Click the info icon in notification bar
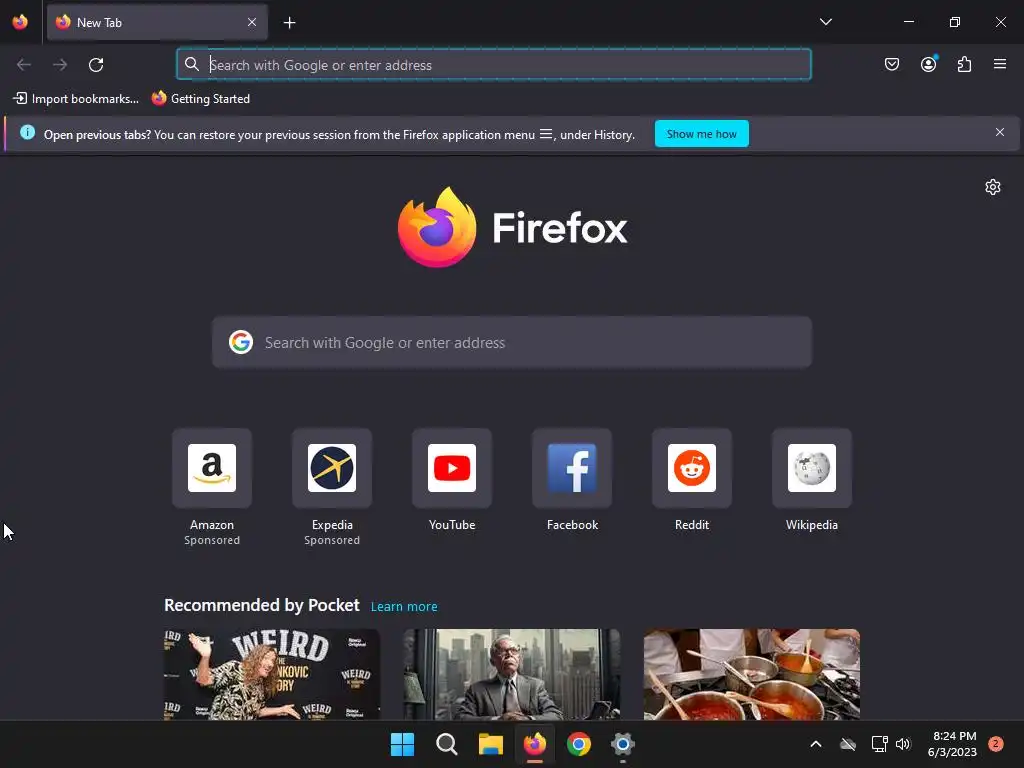This screenshot has width=1024, height=768. (27, 133)
